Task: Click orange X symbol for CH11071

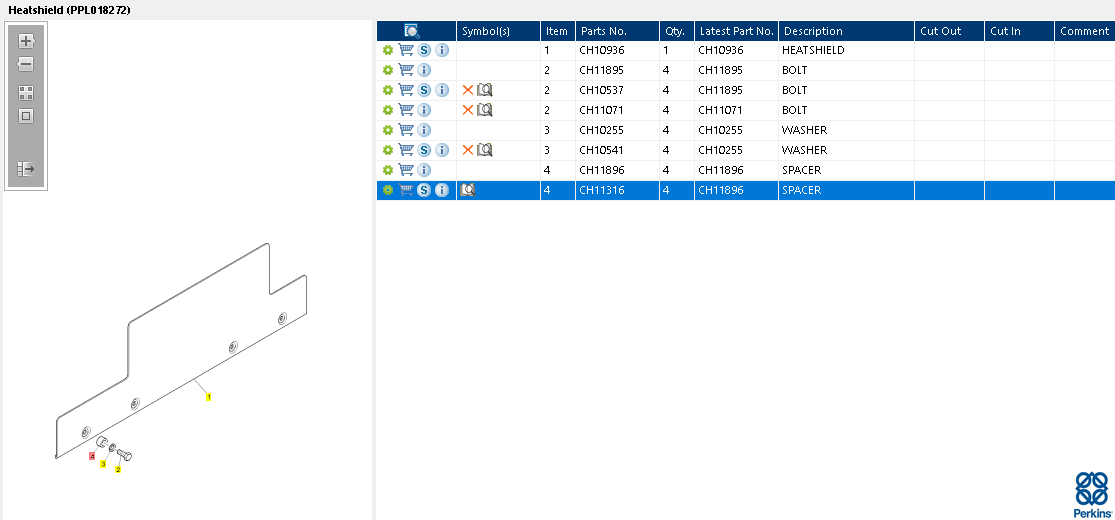Action: pos(467,110)
